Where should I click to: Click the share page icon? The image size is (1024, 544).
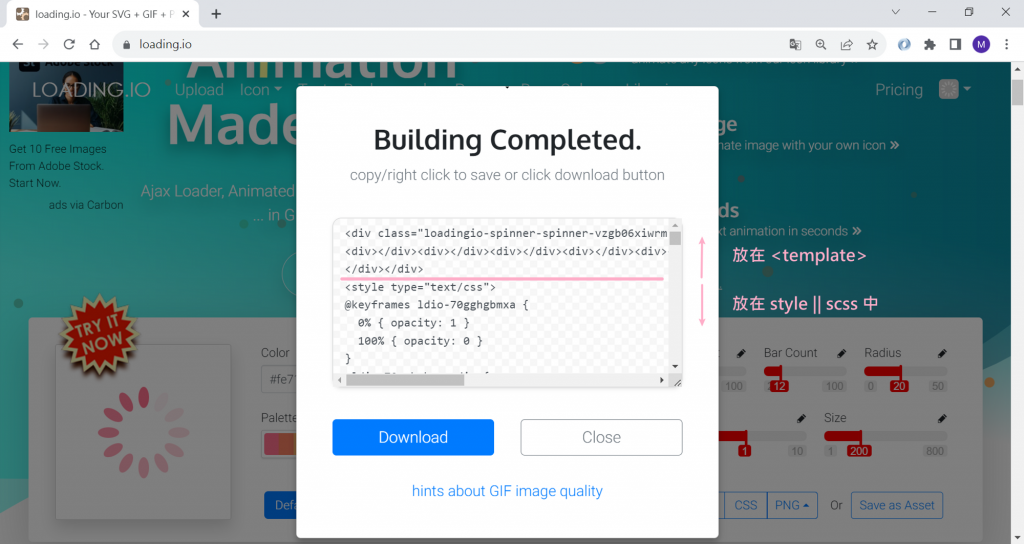(x=846, y=44)
